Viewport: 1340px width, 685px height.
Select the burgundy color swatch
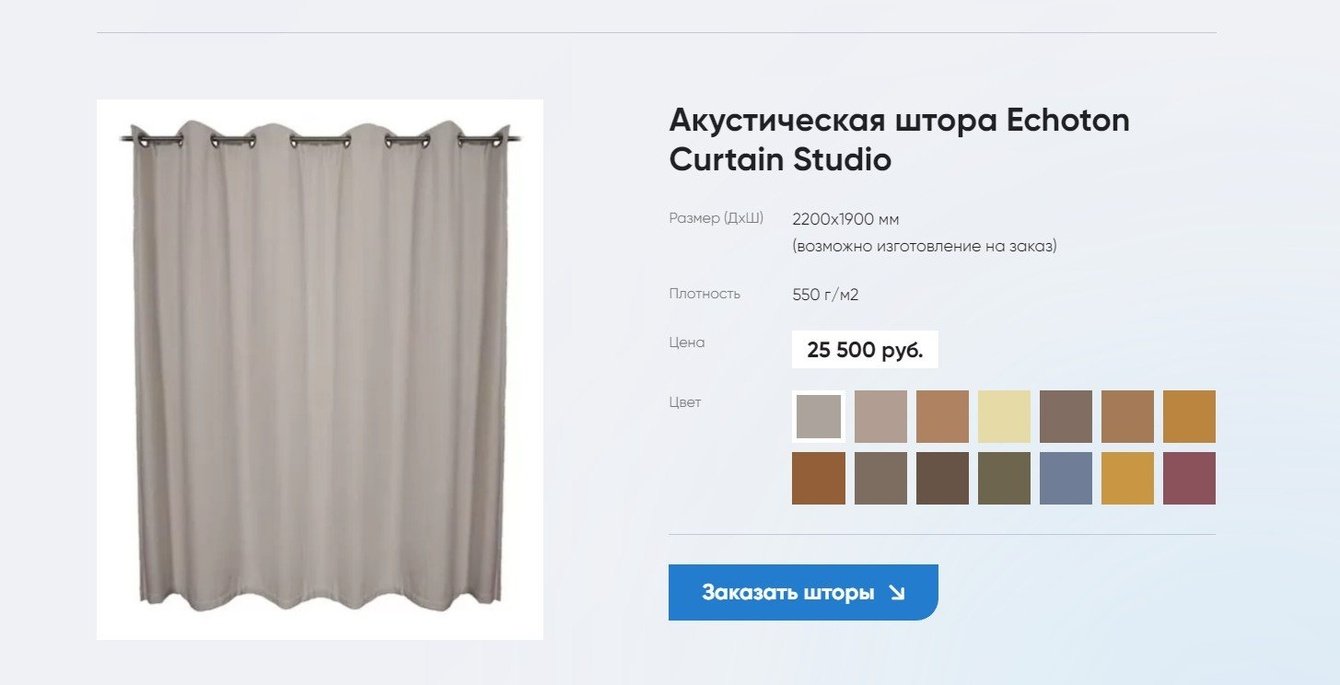tap(1189, 478)
